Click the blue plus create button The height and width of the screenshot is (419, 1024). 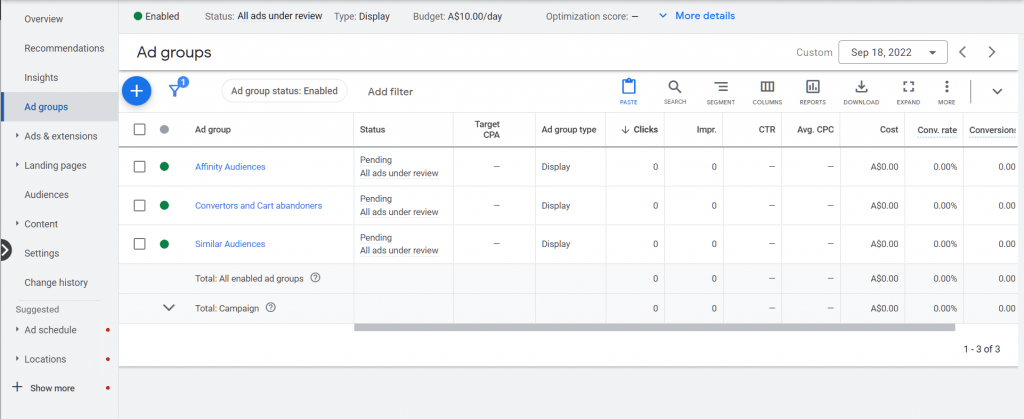[137, 91]
